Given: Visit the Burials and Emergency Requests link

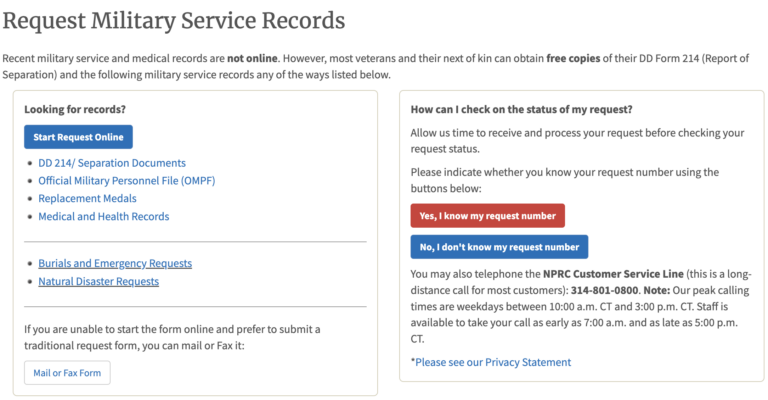Looking at the screenshot, I should pos(115,264).
